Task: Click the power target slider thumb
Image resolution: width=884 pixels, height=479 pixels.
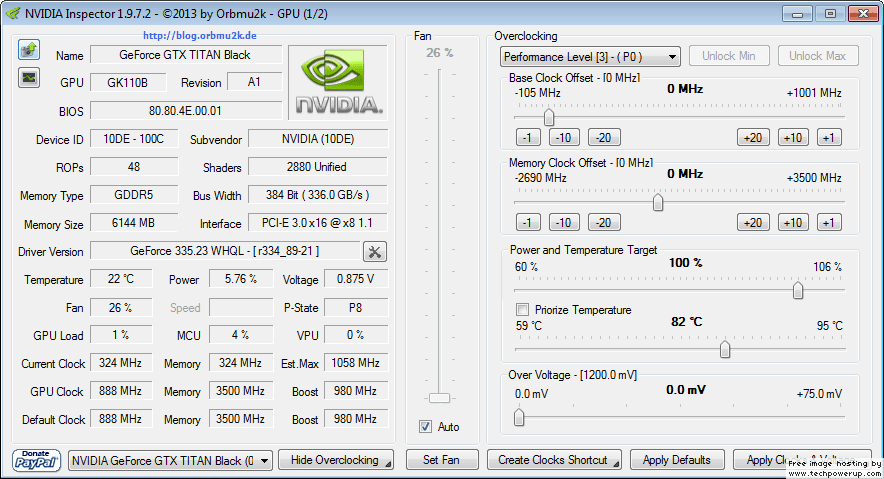Action: (x=798, y=290)
